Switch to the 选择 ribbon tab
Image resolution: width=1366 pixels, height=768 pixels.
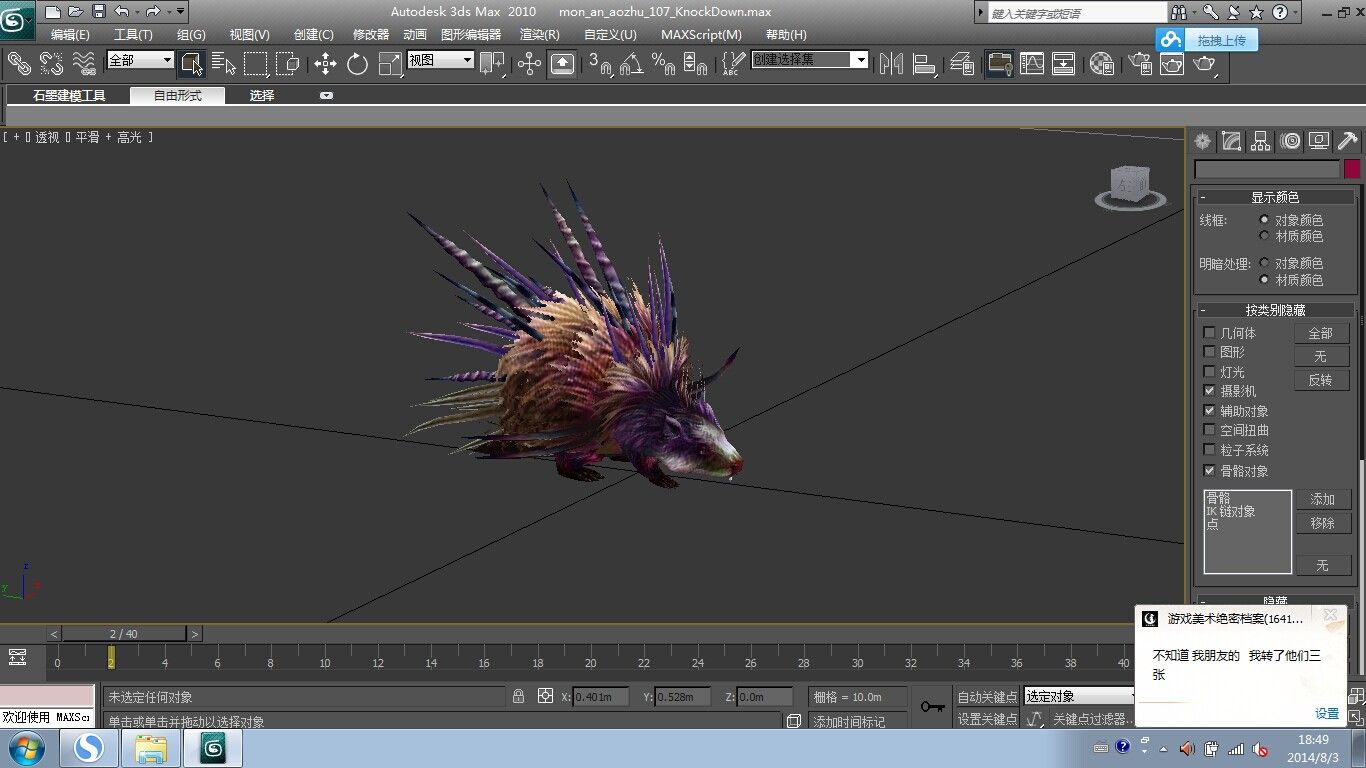coord(262,96)
